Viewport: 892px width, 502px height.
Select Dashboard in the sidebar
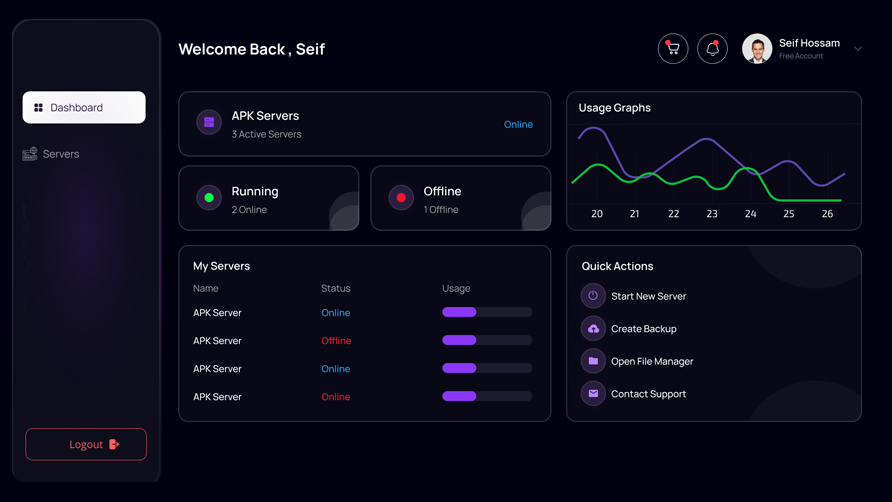point(84,108)
